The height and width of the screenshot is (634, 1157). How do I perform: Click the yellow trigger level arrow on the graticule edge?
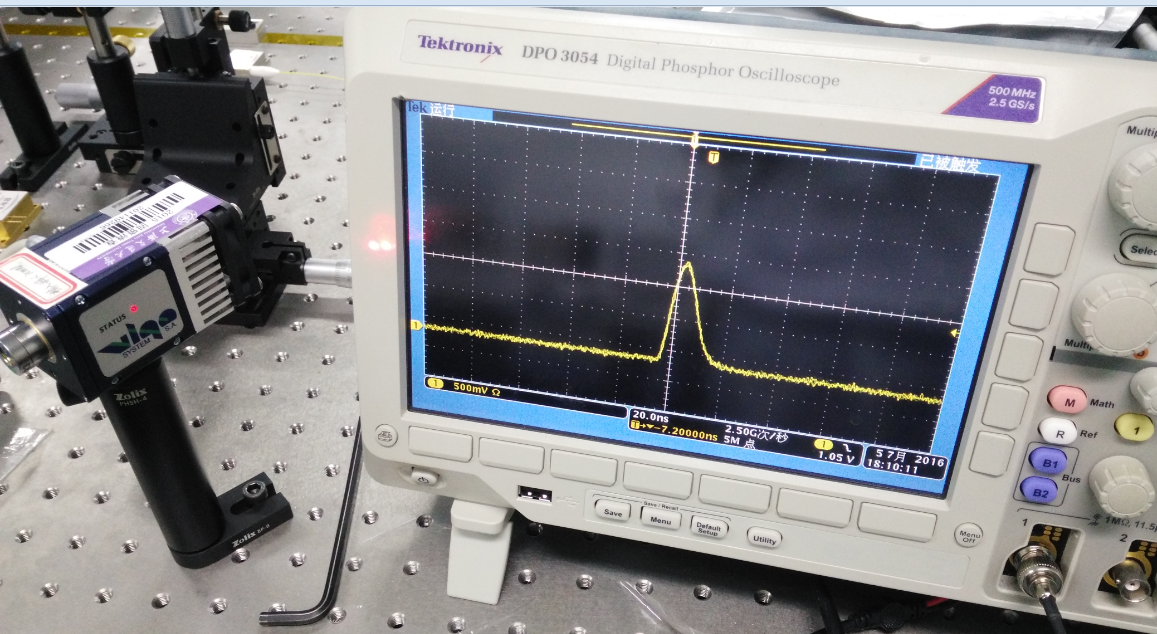pyautogui.click(x=955, y=334)
